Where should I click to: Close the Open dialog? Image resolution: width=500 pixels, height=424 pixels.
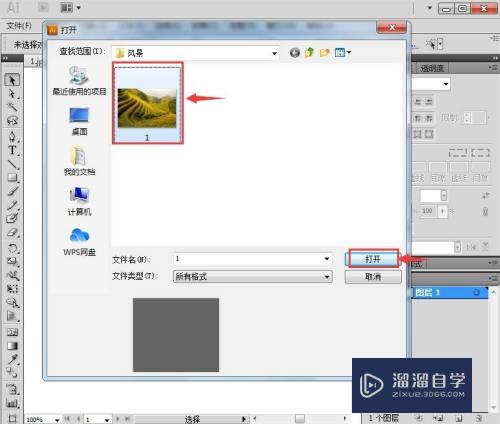tap(392, 27)
